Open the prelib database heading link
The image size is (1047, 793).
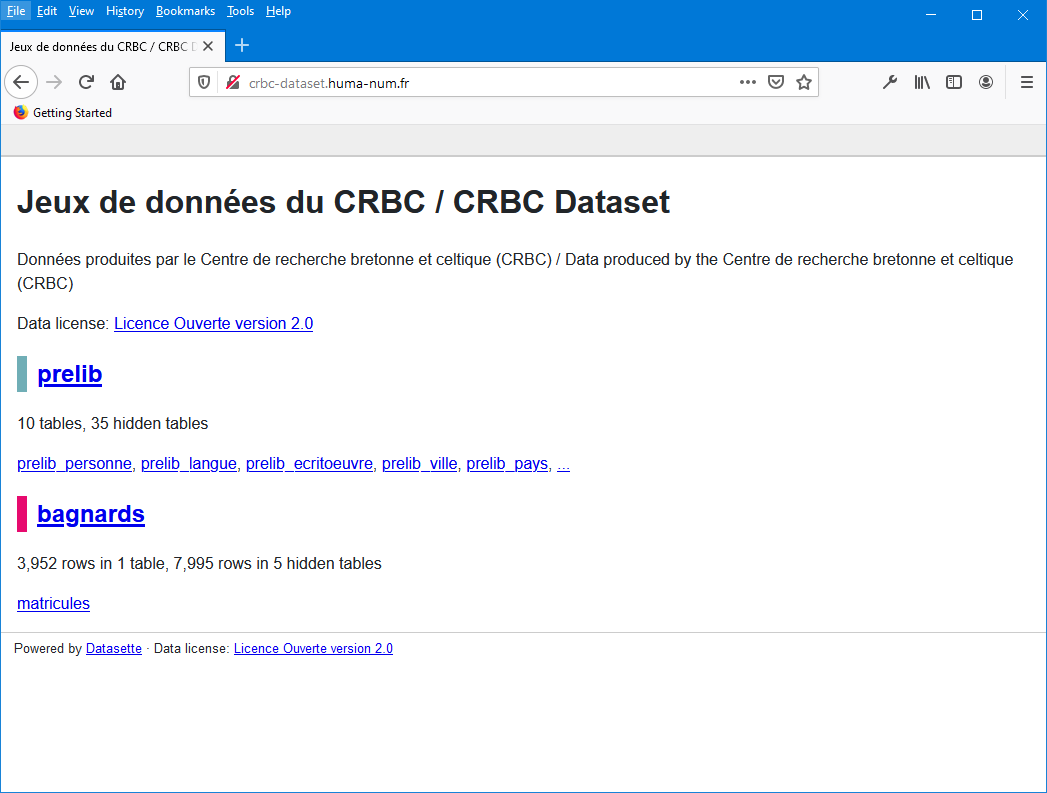point(69,374)
